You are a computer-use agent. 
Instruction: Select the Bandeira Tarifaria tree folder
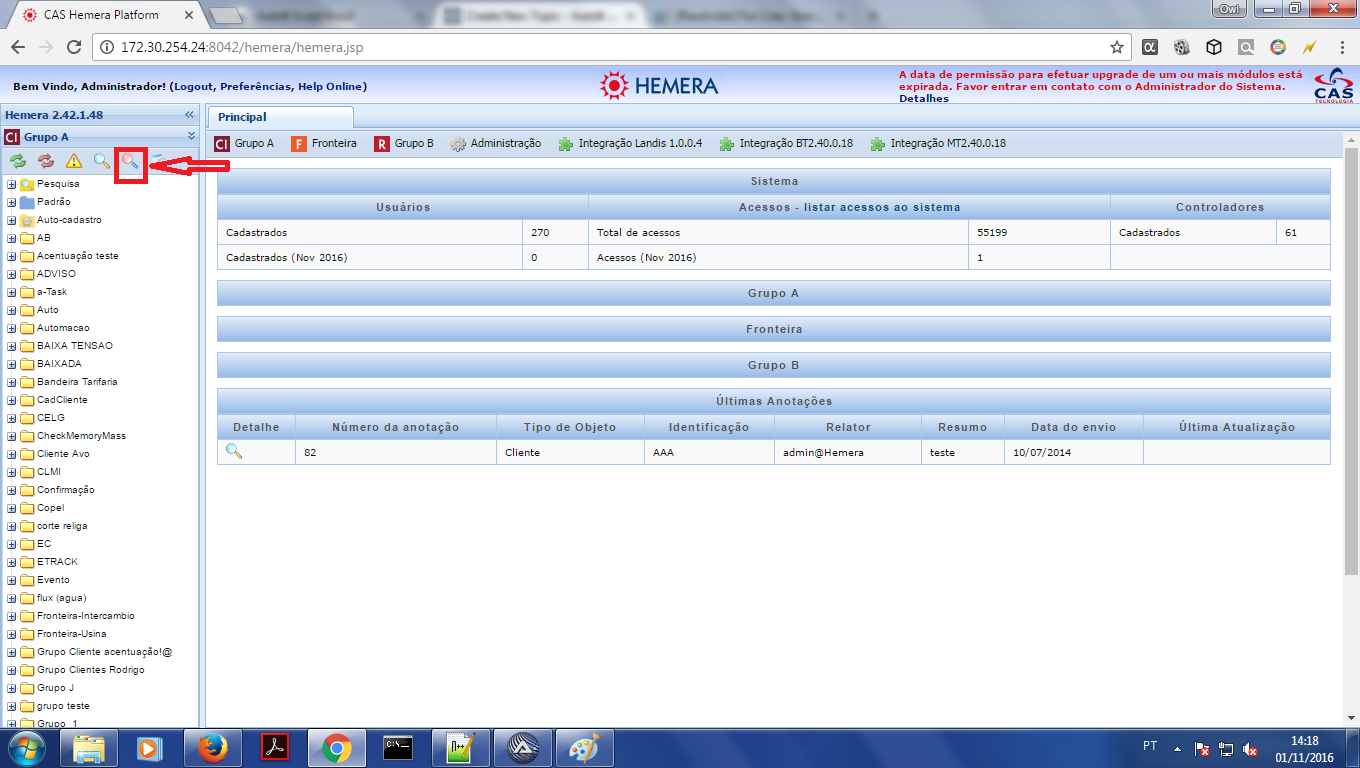point(77,382)
